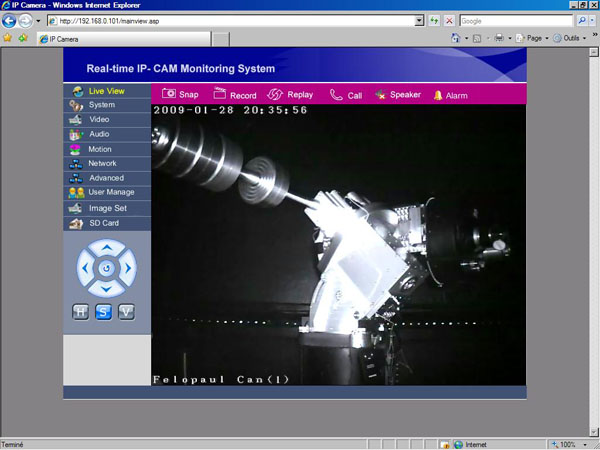Toggle the S button below the pan control
This screenshot has height=450, width=600.
pyautogui.click(x=104, y=312)
